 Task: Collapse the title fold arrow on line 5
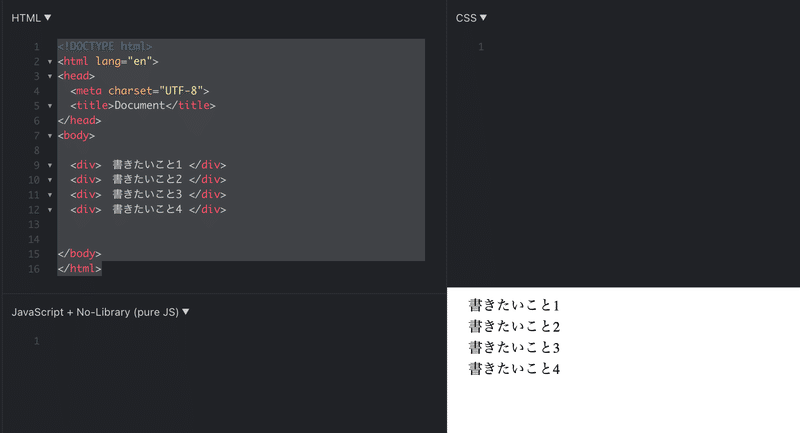(50, 106)
